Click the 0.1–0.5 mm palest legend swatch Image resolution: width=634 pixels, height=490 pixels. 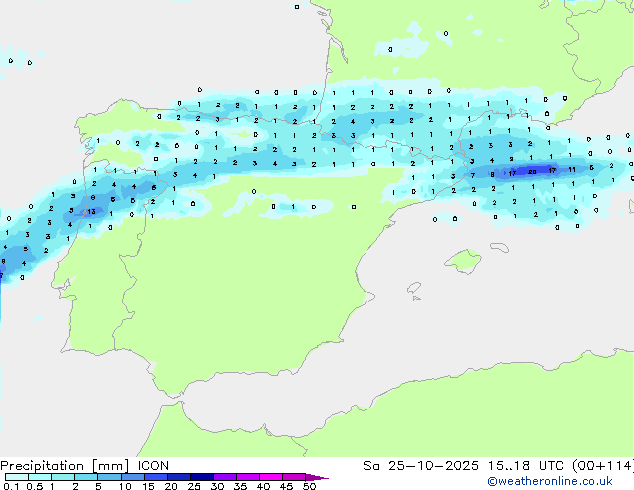17,477
